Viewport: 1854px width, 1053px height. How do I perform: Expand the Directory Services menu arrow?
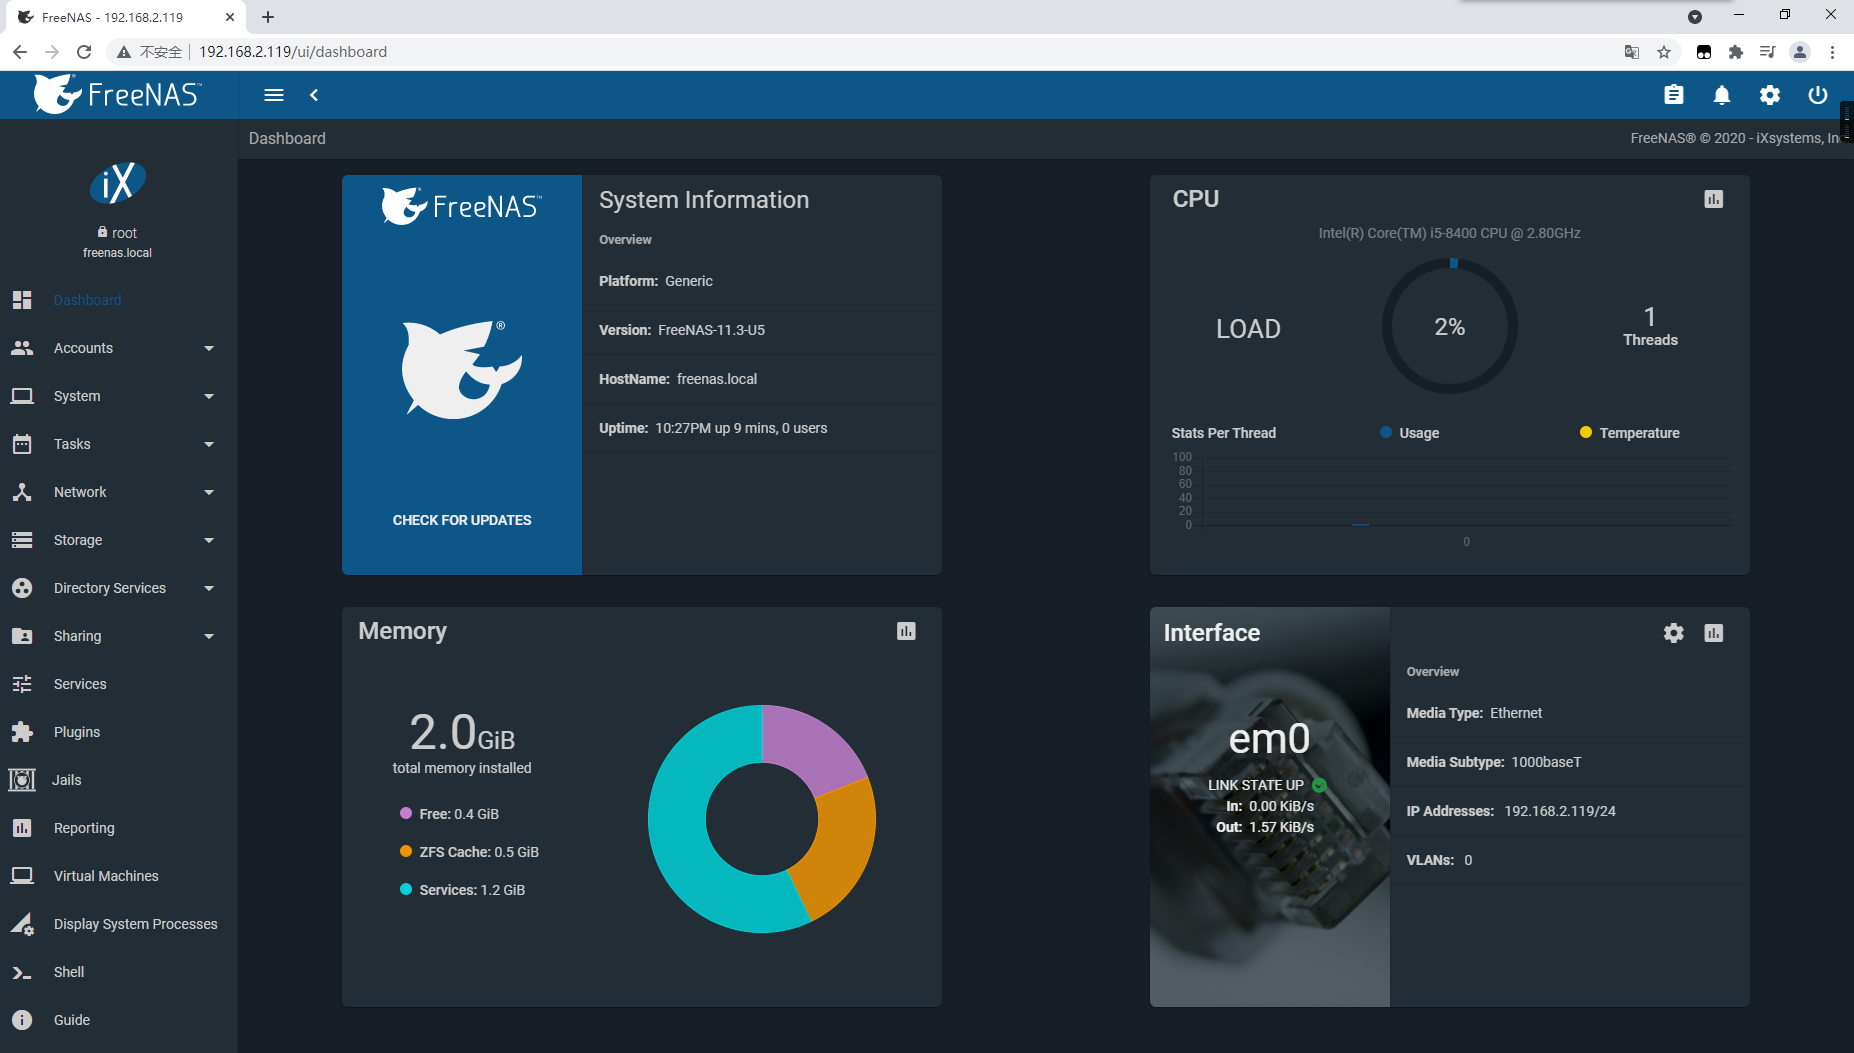[x=209, y=588]
